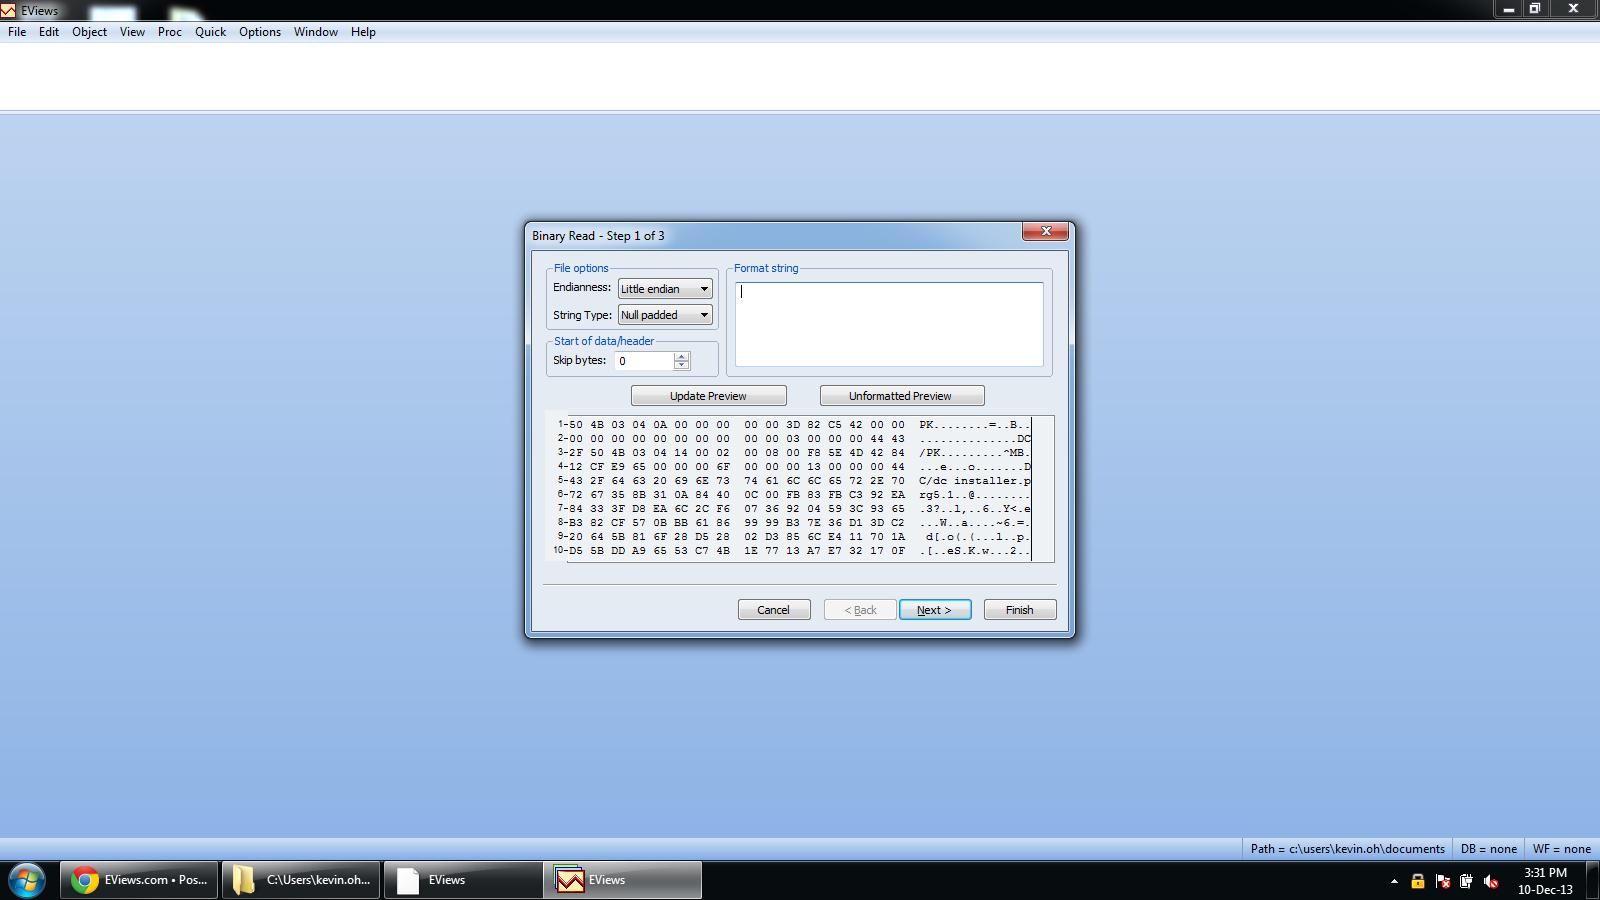Open the View menu
1600x900 pixels.
(132, 32)
